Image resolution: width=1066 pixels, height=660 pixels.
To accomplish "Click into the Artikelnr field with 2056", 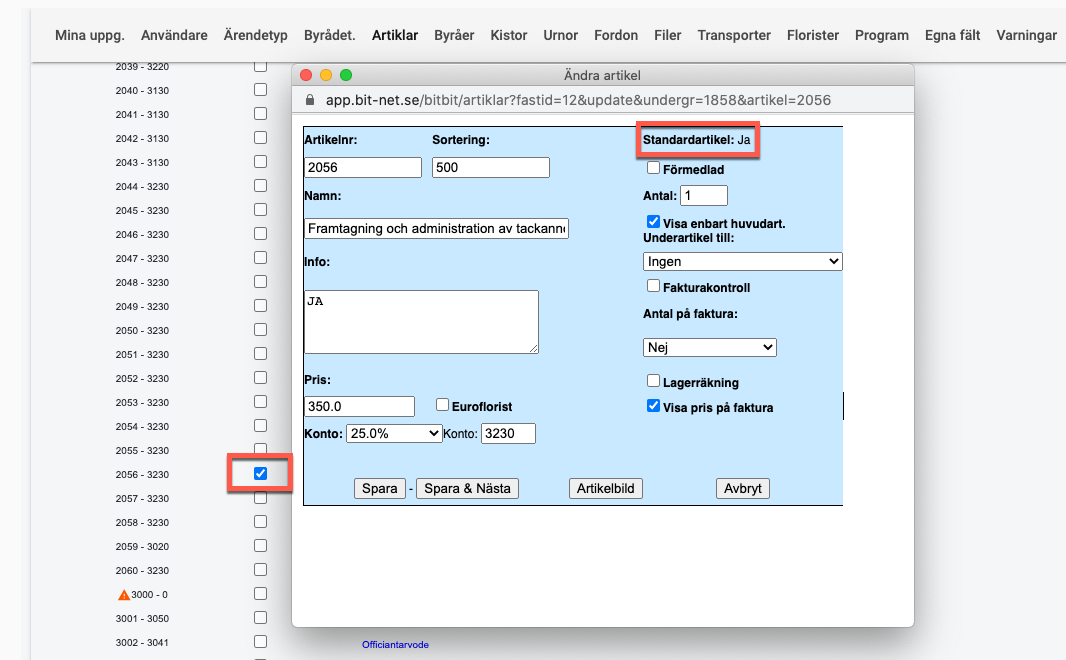I will (x=363, y=167).
